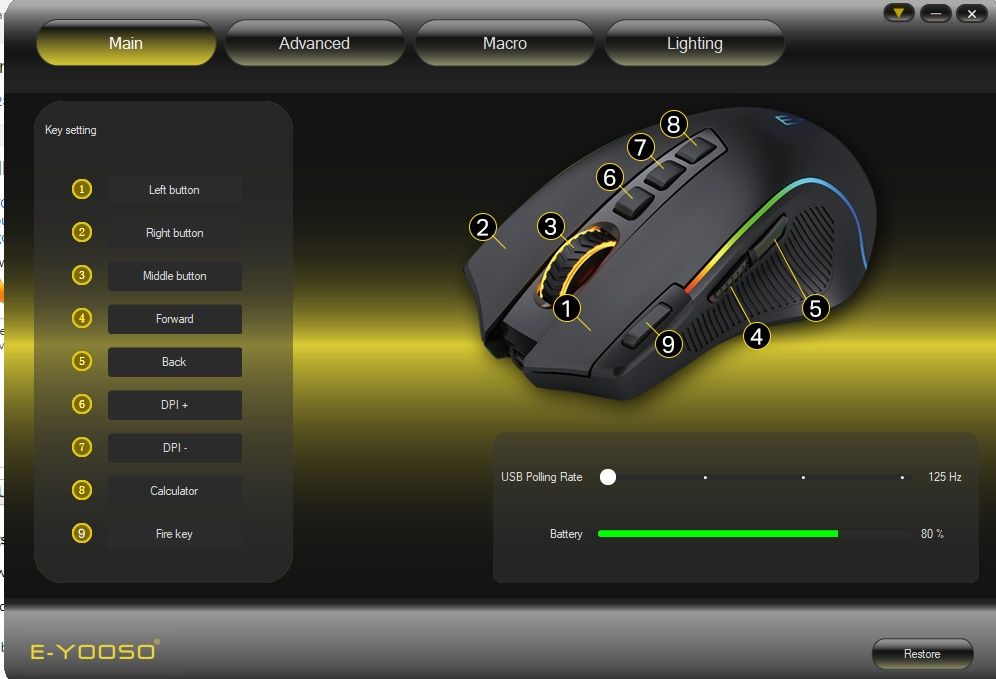Change the Back key assignment
The image size is (996, 679).
[x=175, y=362]
